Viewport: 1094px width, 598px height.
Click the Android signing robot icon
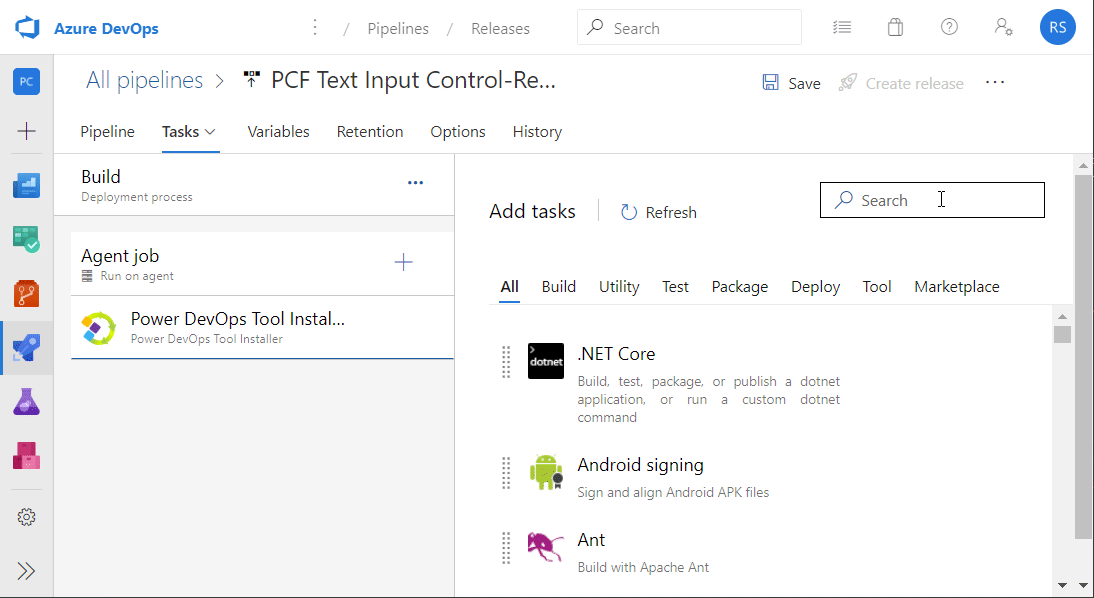(546, 472)
